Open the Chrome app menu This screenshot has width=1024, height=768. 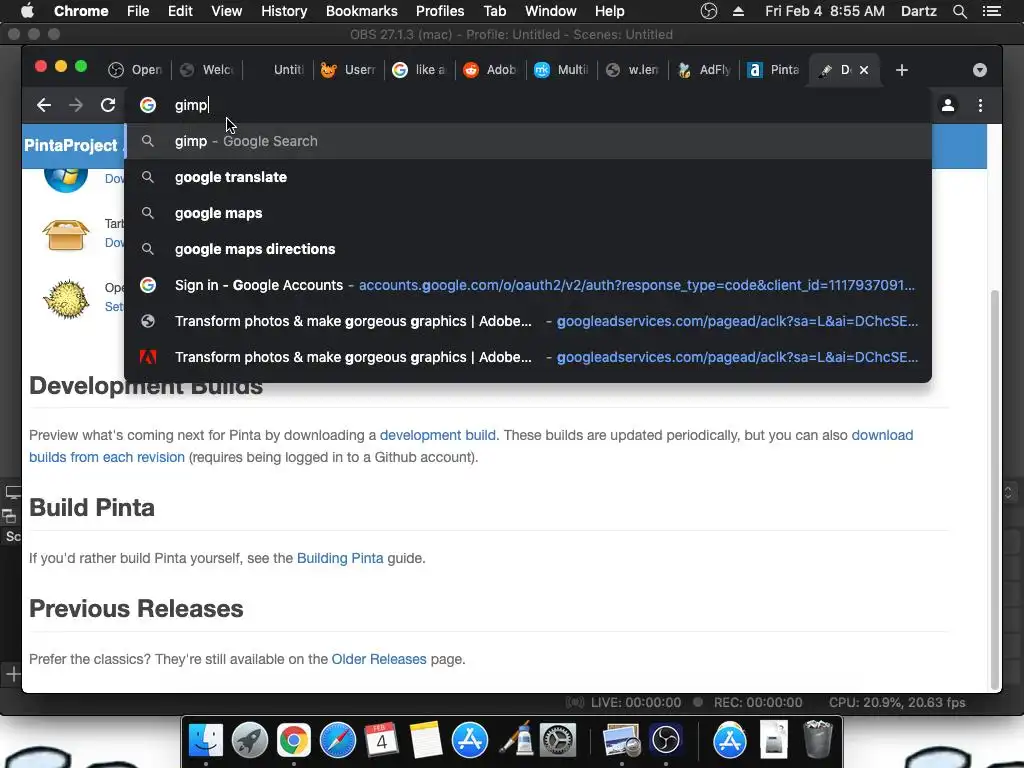click(x=81, y=11)
